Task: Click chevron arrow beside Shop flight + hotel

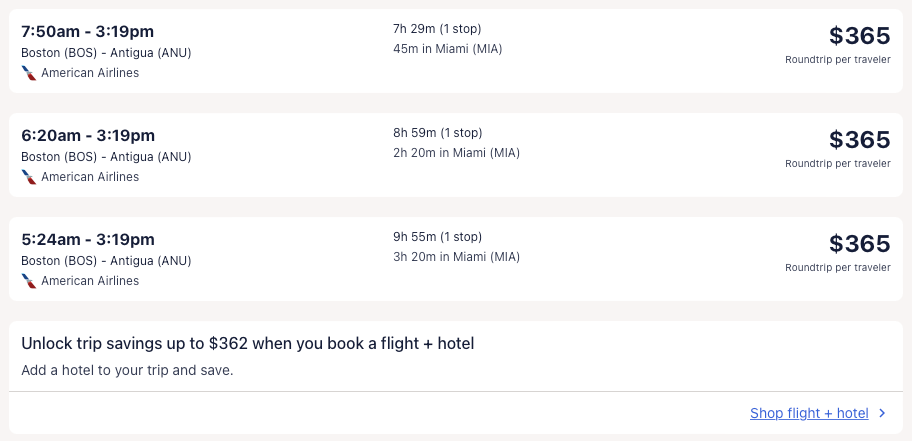Action: tap(882, 413)
